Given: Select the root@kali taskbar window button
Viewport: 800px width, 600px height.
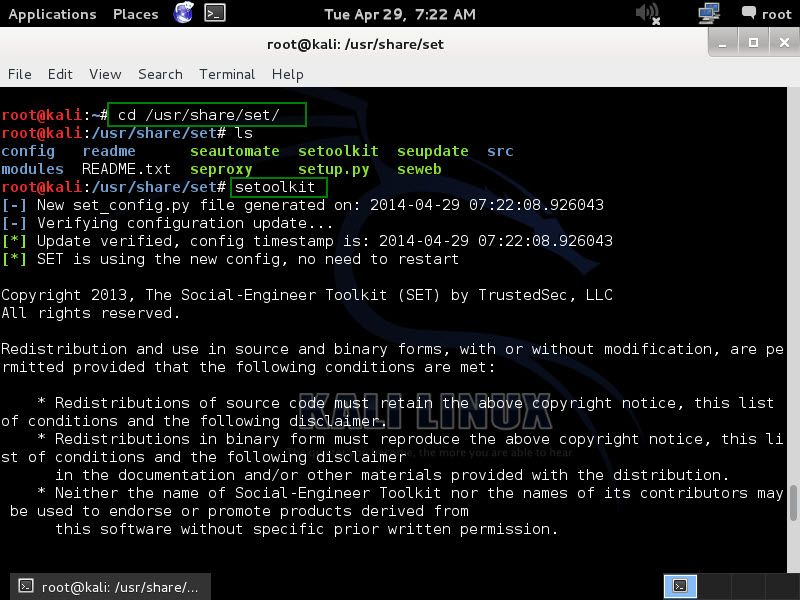Looking at the screenshot, I should tap(110, 587).
